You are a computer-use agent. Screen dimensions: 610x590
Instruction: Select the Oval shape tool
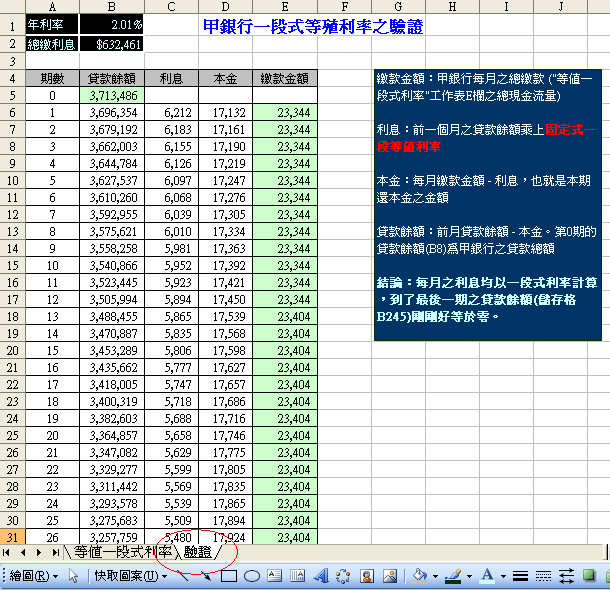(252, 576)
